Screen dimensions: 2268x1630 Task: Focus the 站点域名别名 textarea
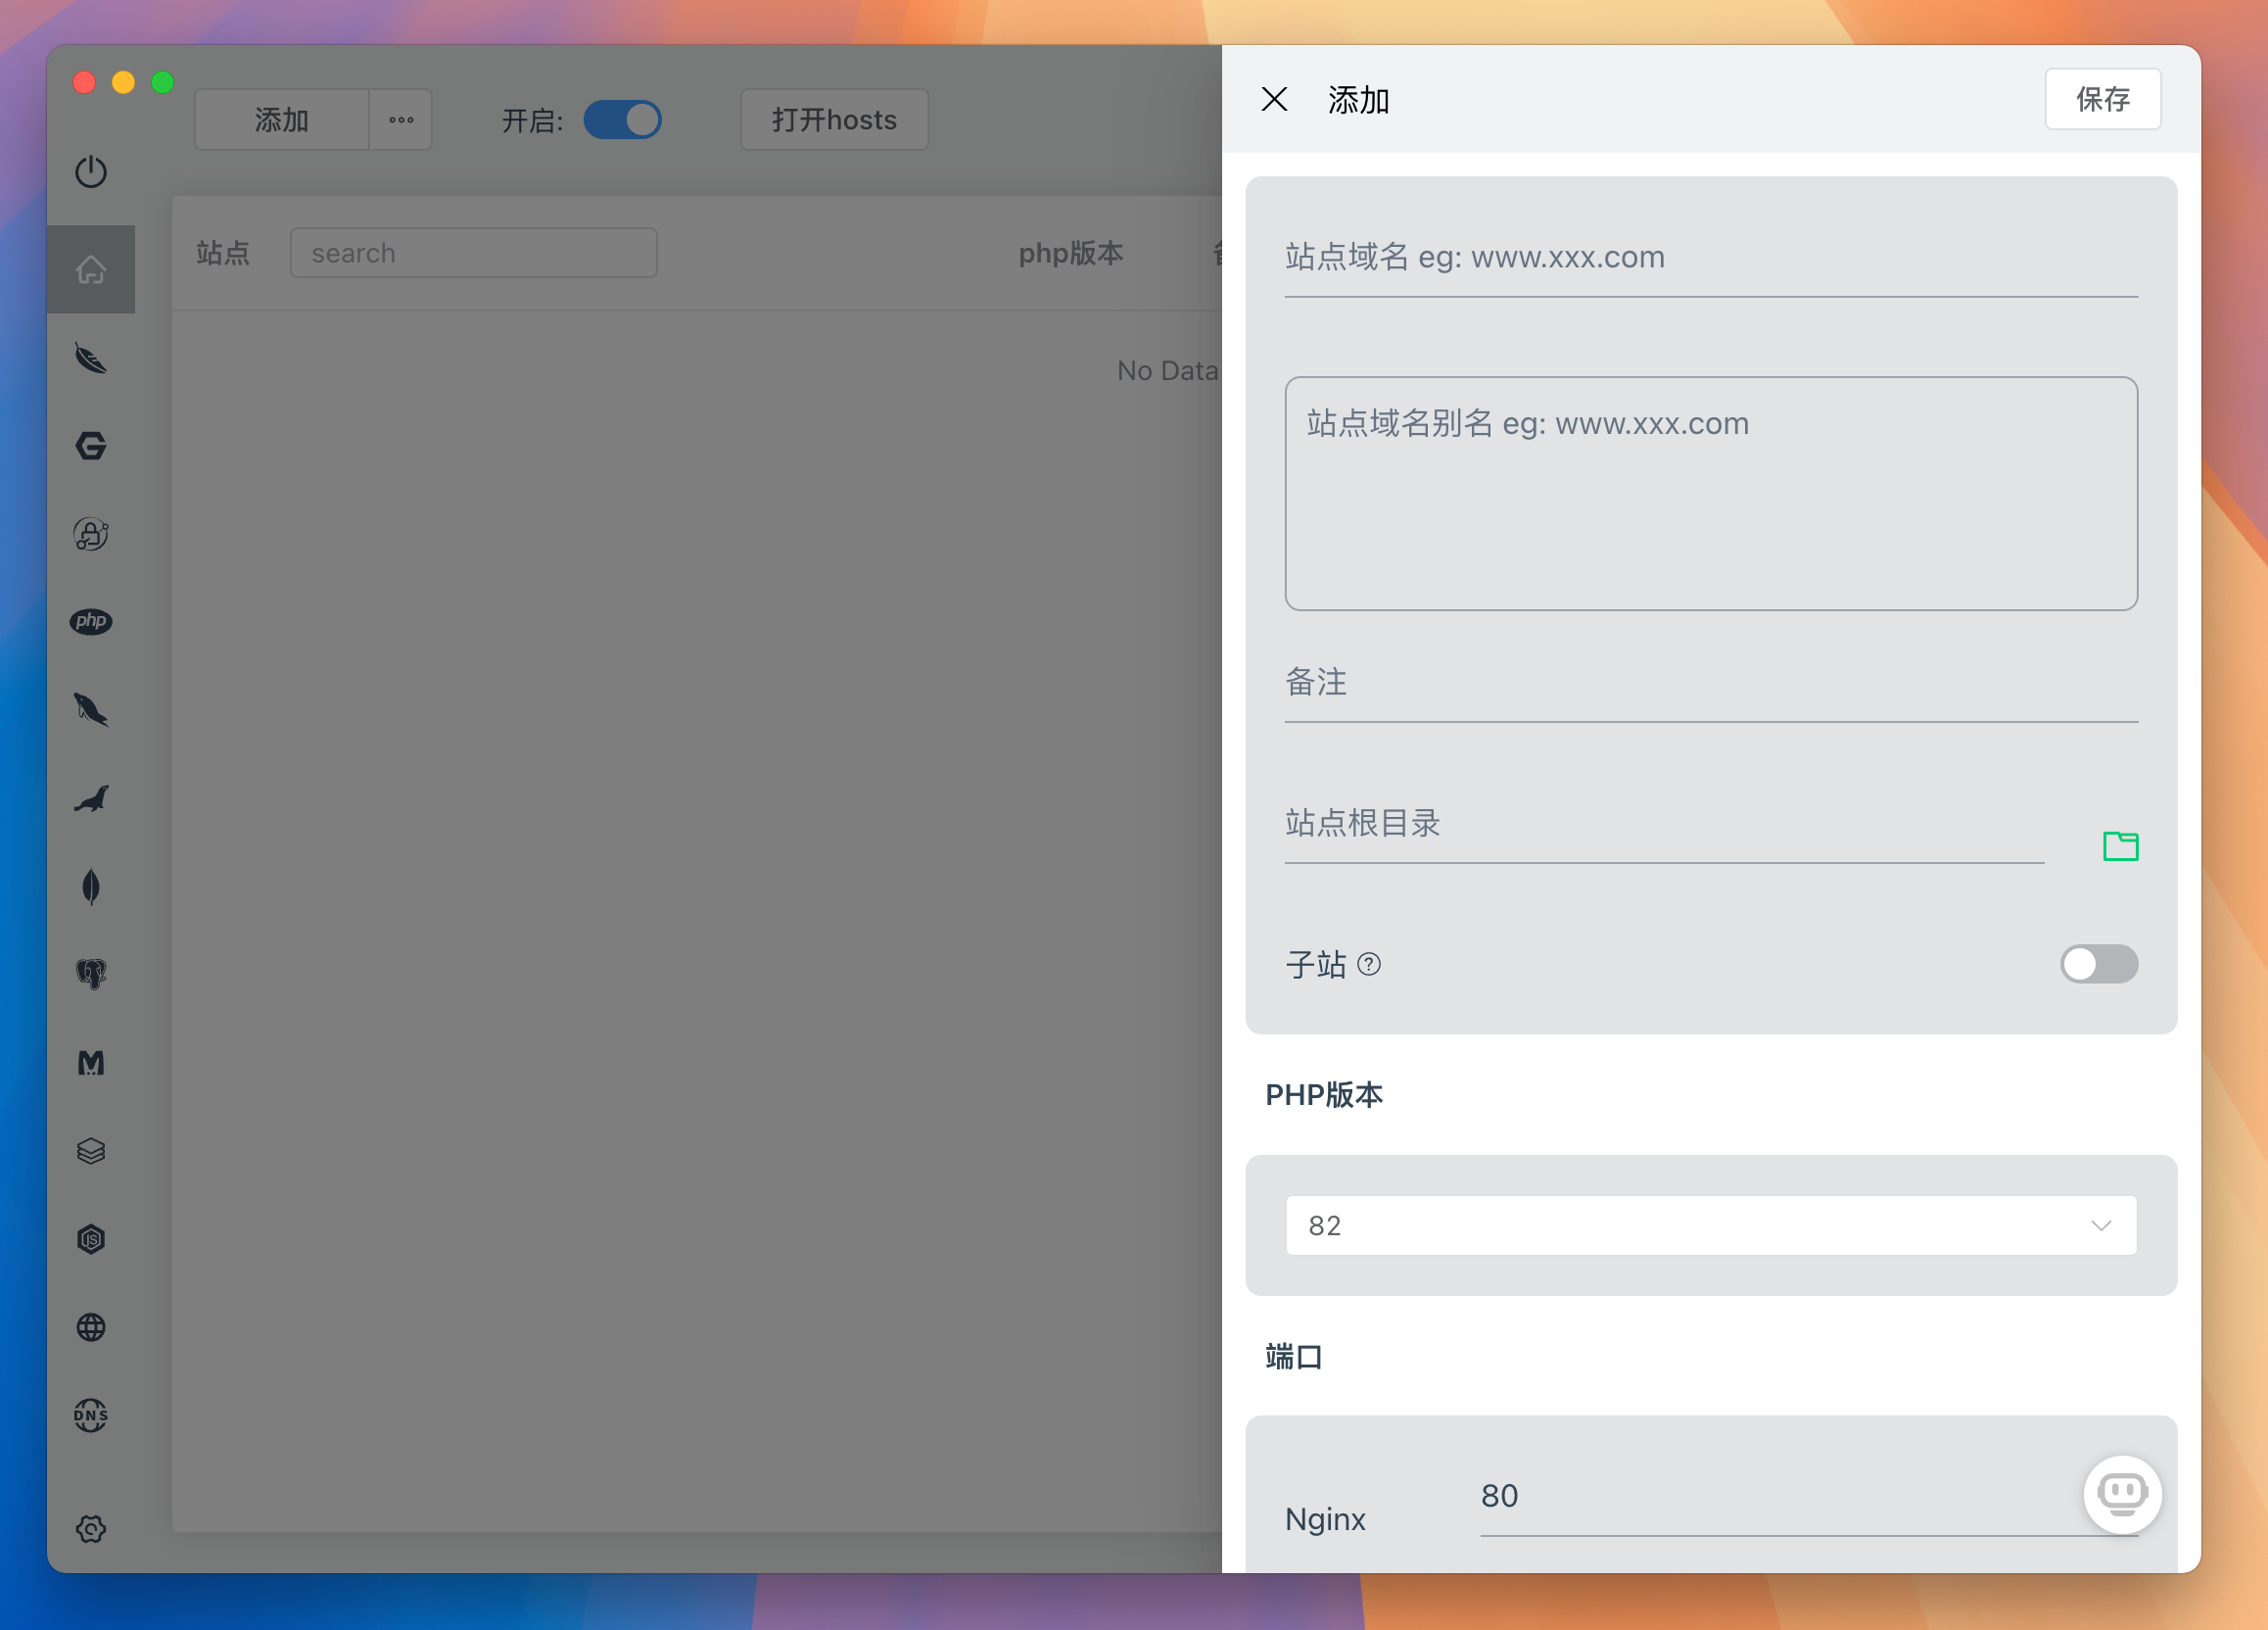tap(1711, 493)
